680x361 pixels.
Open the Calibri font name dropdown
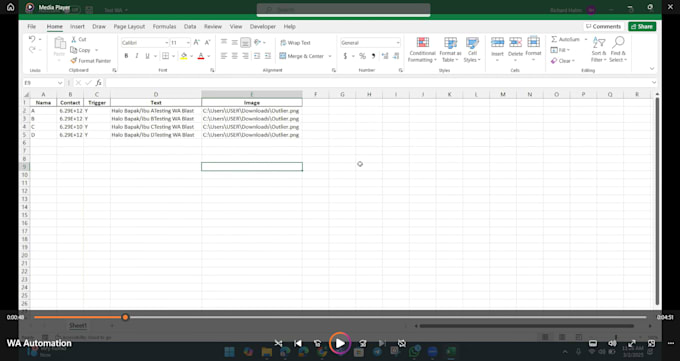point(167,43)
